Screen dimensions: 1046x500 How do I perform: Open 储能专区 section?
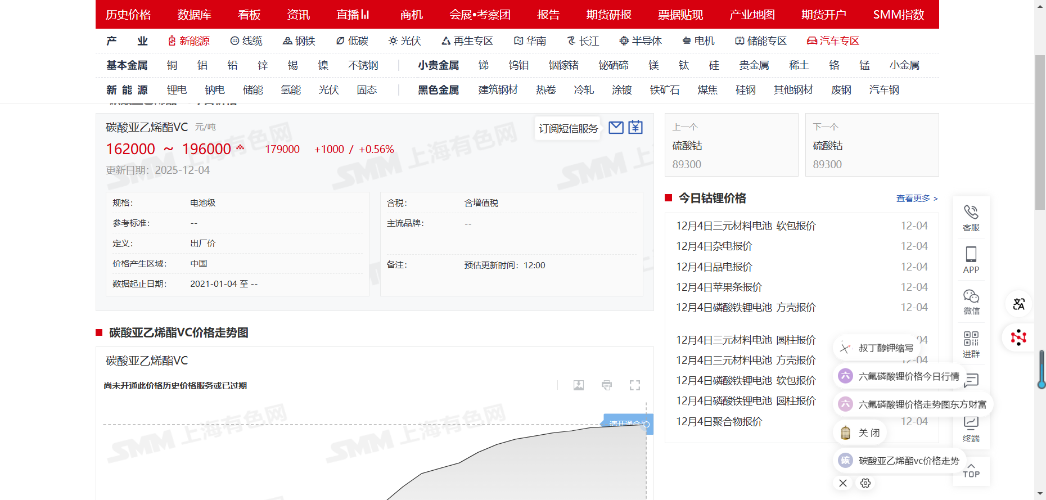(x=760, y=41)
